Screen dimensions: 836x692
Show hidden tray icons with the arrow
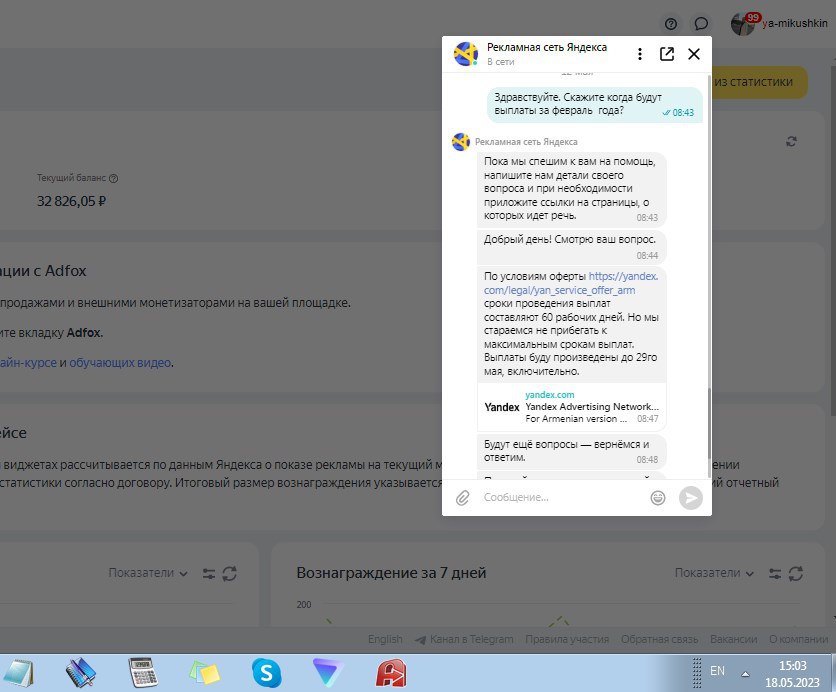745,674
